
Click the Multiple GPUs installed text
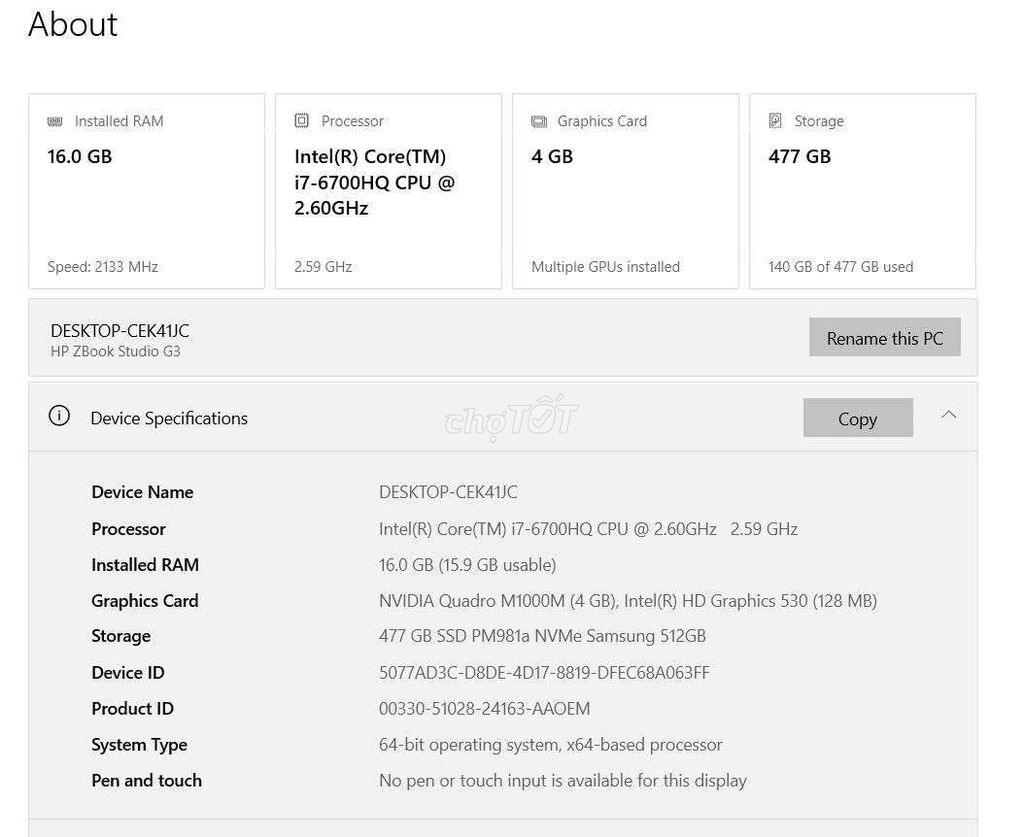(x=604, y=266)
